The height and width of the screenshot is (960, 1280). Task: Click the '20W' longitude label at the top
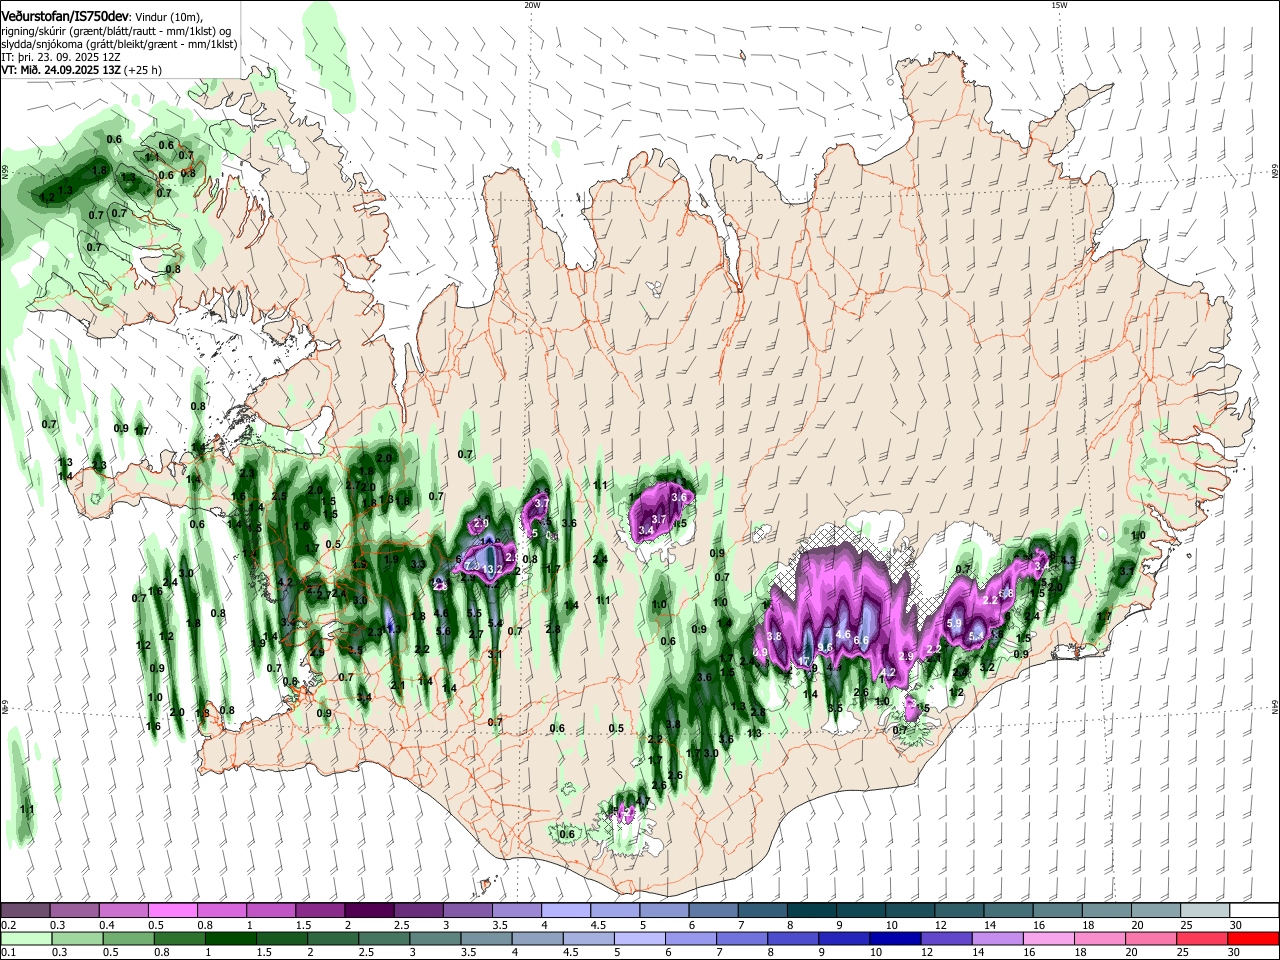tap(532, 5)
